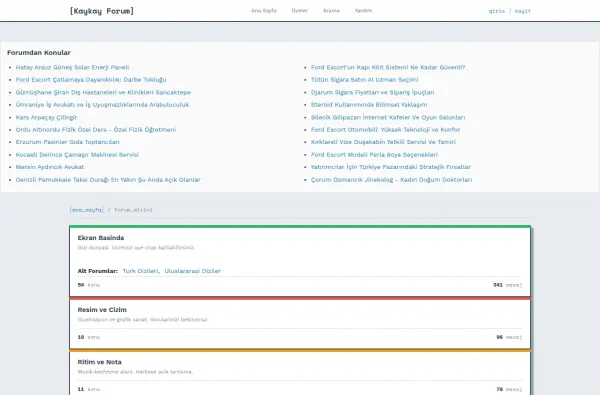
Task: Open topic Ümraniye İş Avukatı
Action: (102, 104)
